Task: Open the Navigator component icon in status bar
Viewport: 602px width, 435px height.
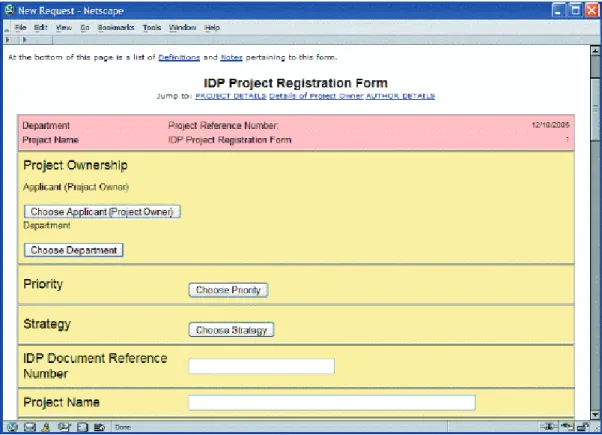Action: click(12, 427)
